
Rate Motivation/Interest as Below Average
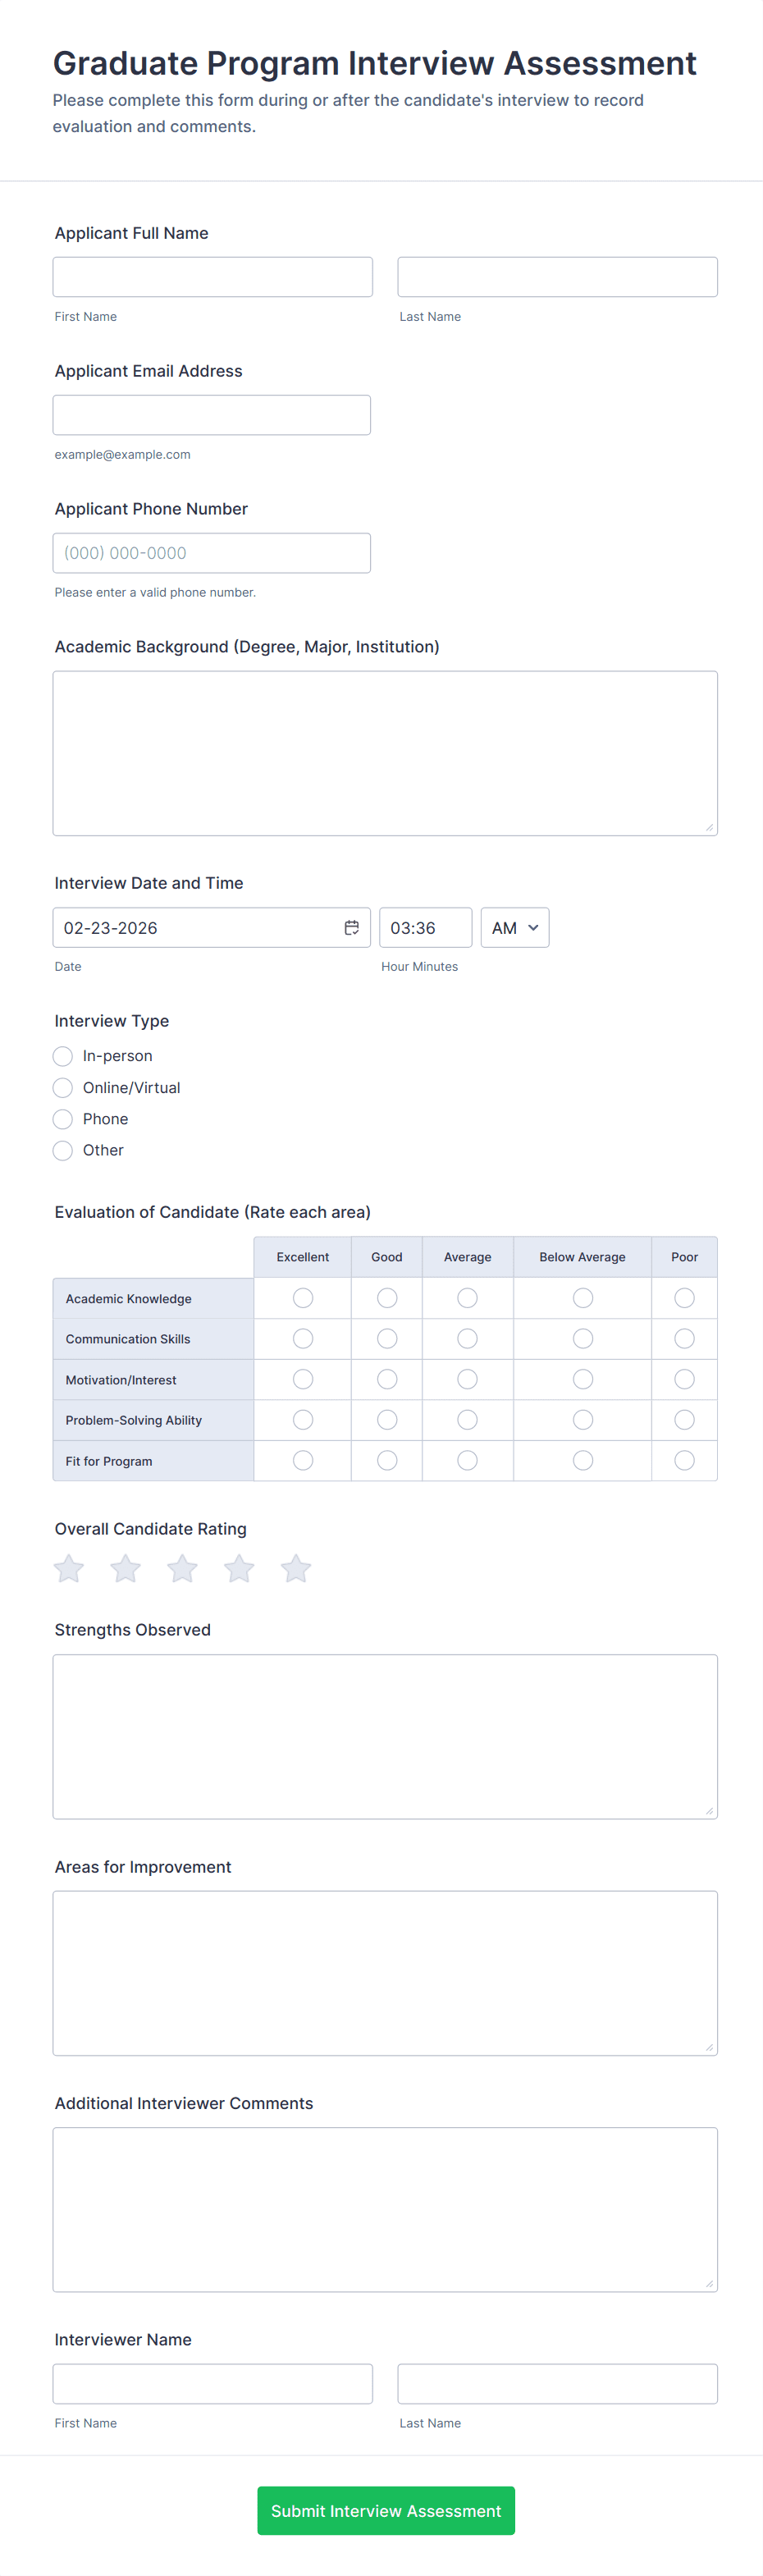click(583, 1380)
